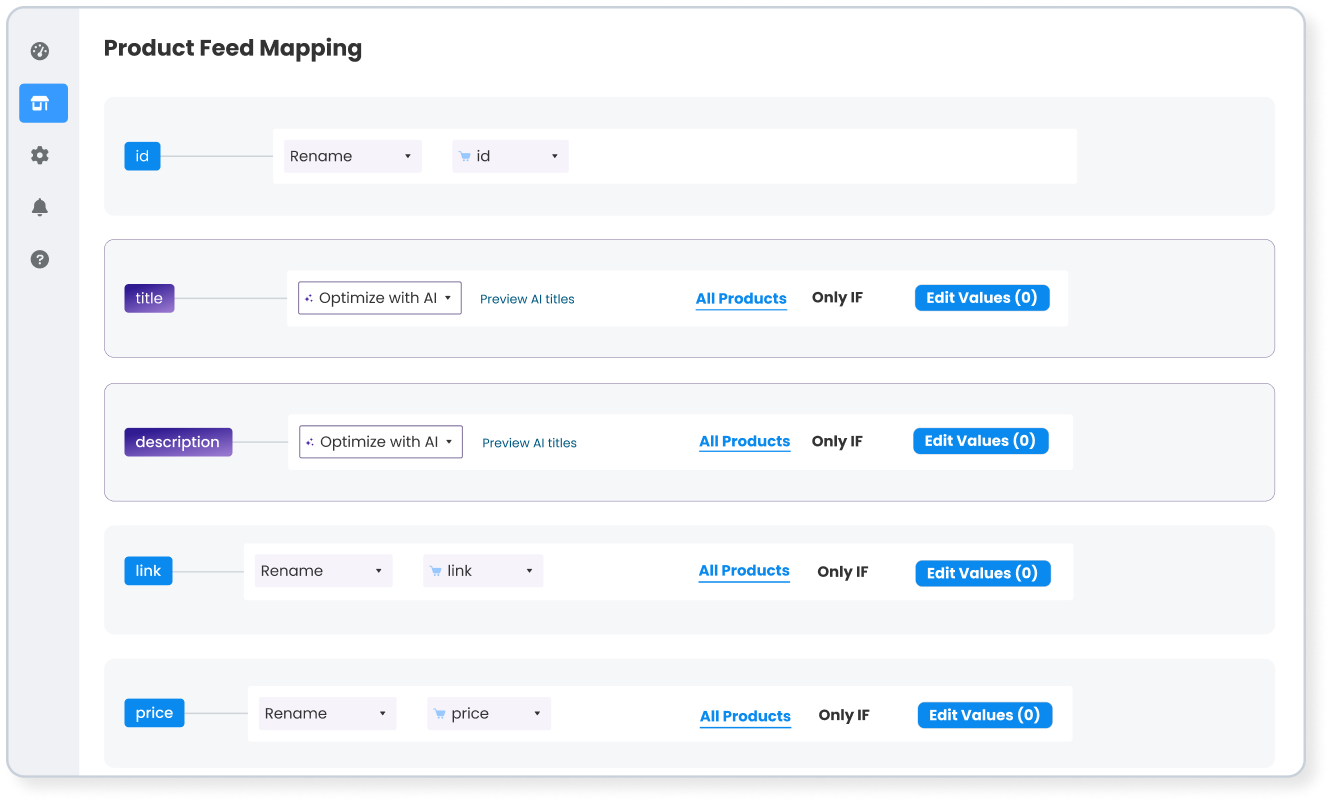This screenshot has width=1331, height=803.
Task: Select the store feed icon in sidebar
Action: tap(43, 103)
